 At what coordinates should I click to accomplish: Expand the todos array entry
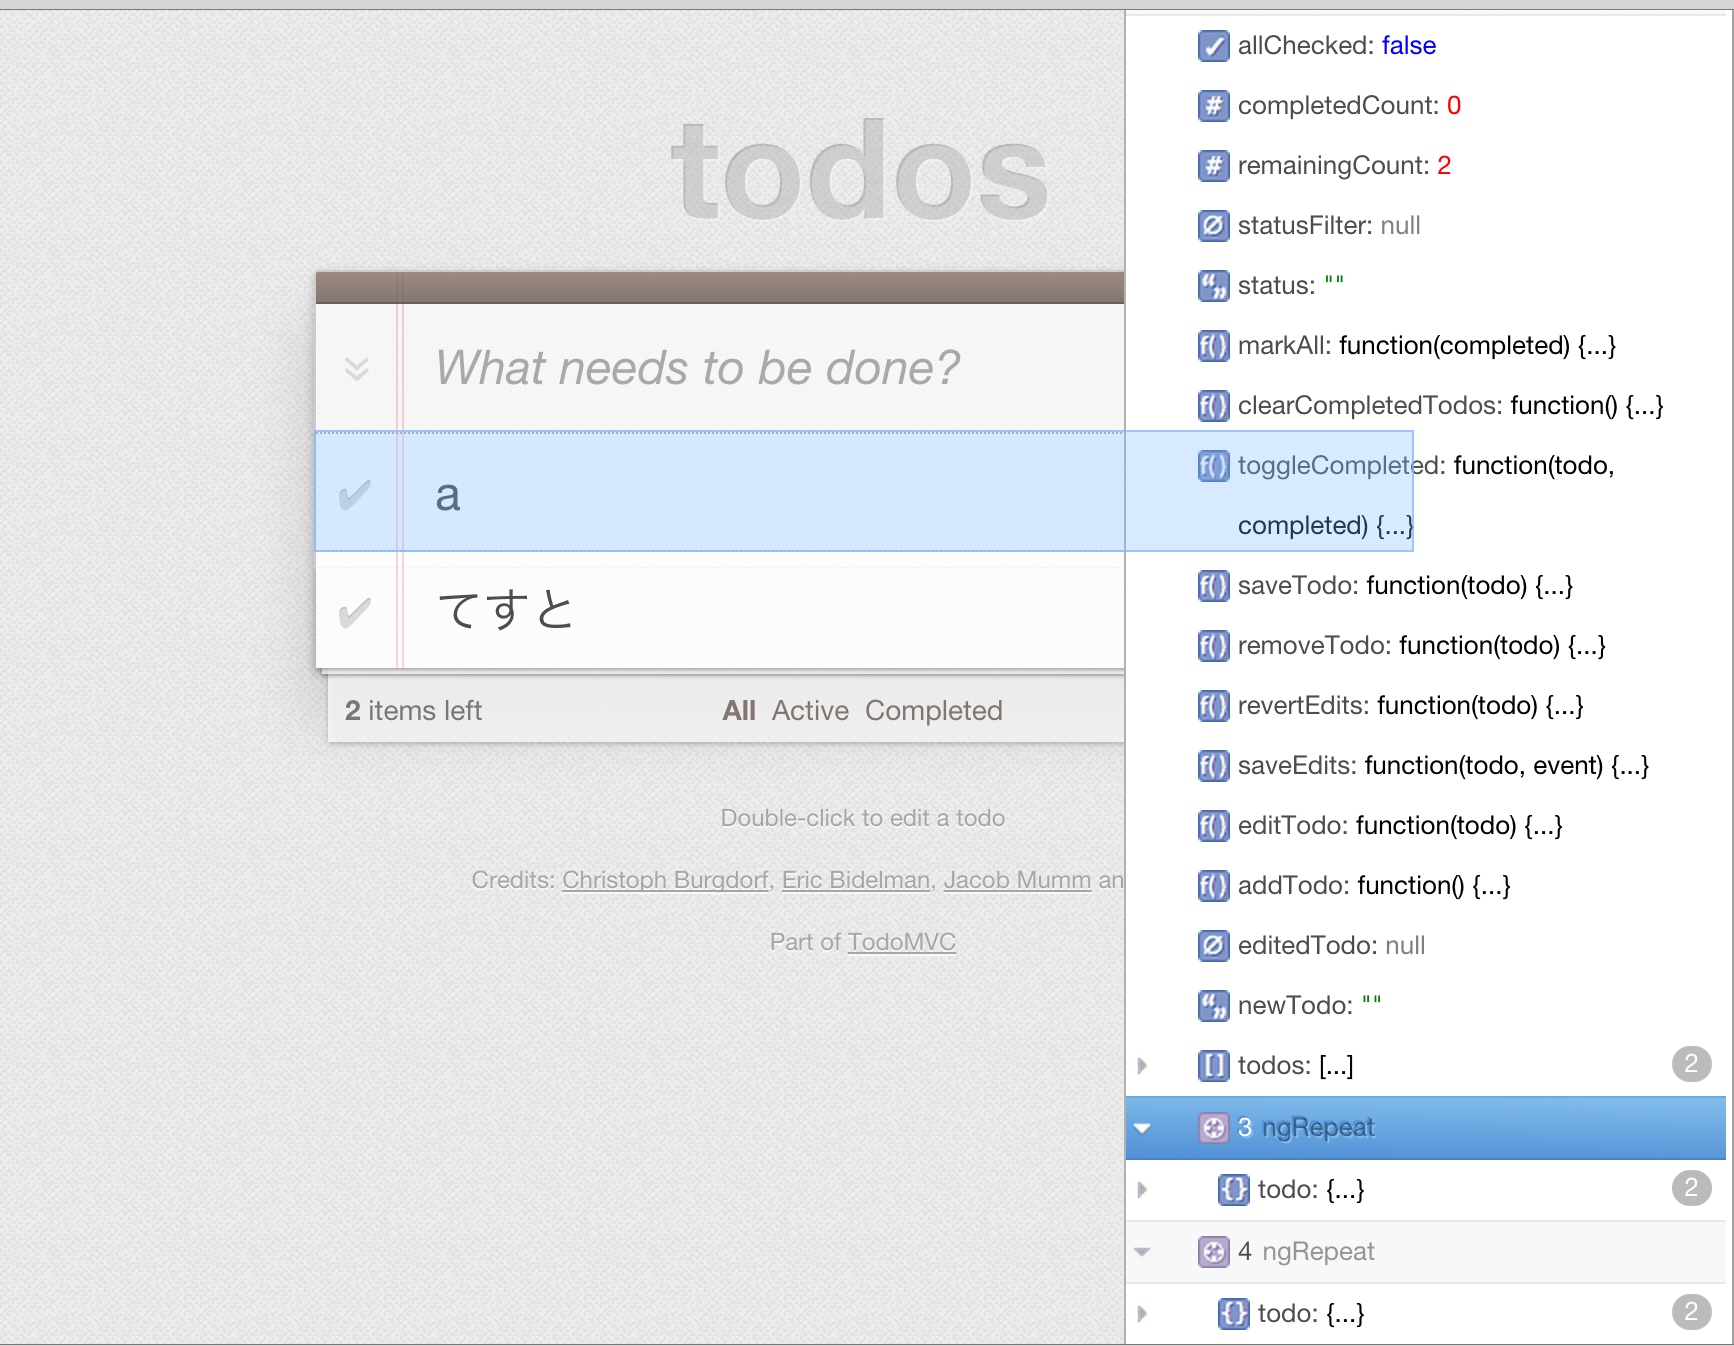point(1143,1065)
